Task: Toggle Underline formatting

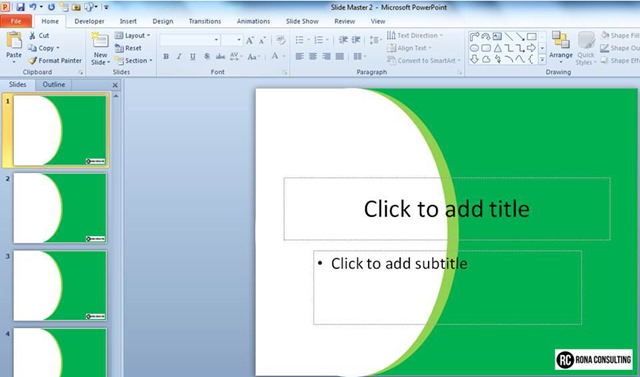Action: [x=193, y=57]
